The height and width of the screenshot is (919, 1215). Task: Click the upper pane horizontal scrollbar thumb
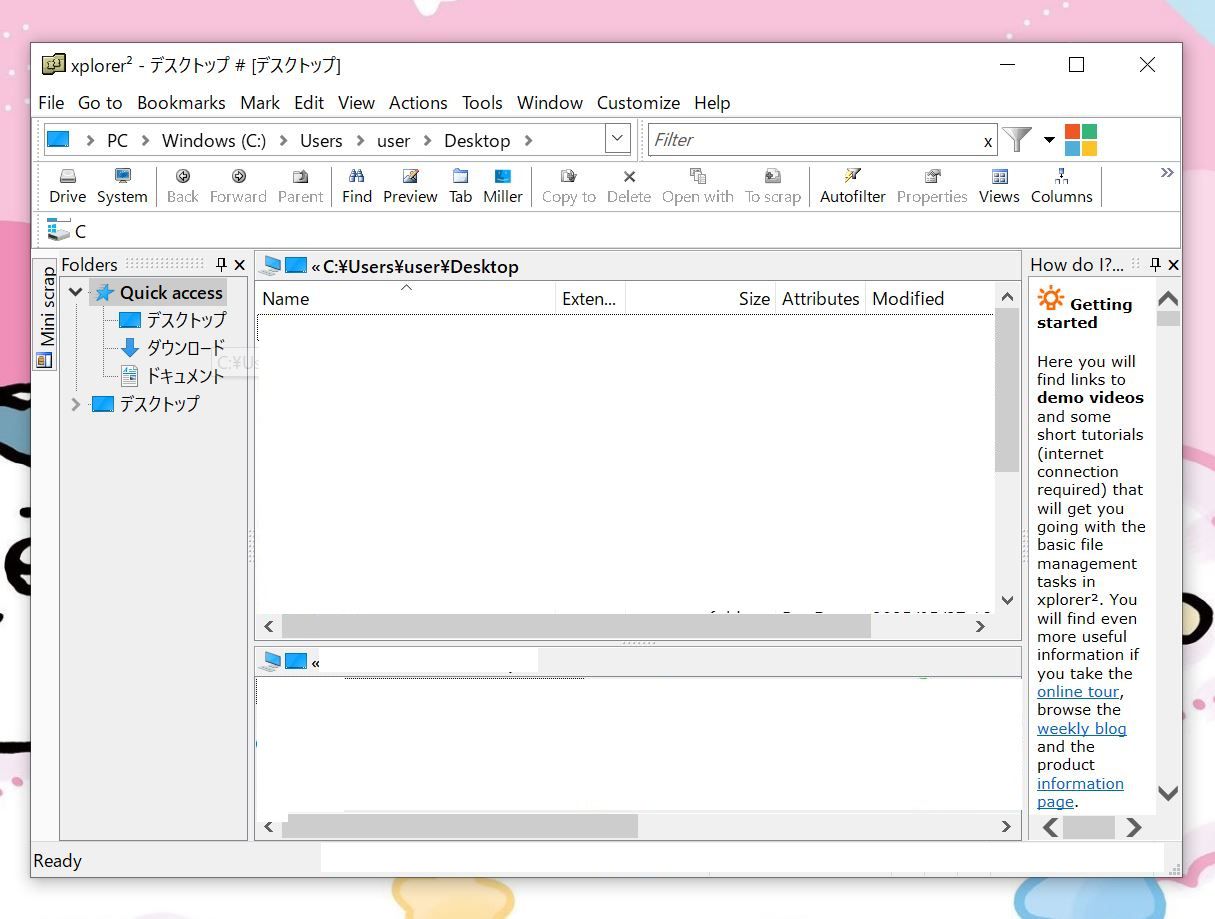[x=576, y=626]
